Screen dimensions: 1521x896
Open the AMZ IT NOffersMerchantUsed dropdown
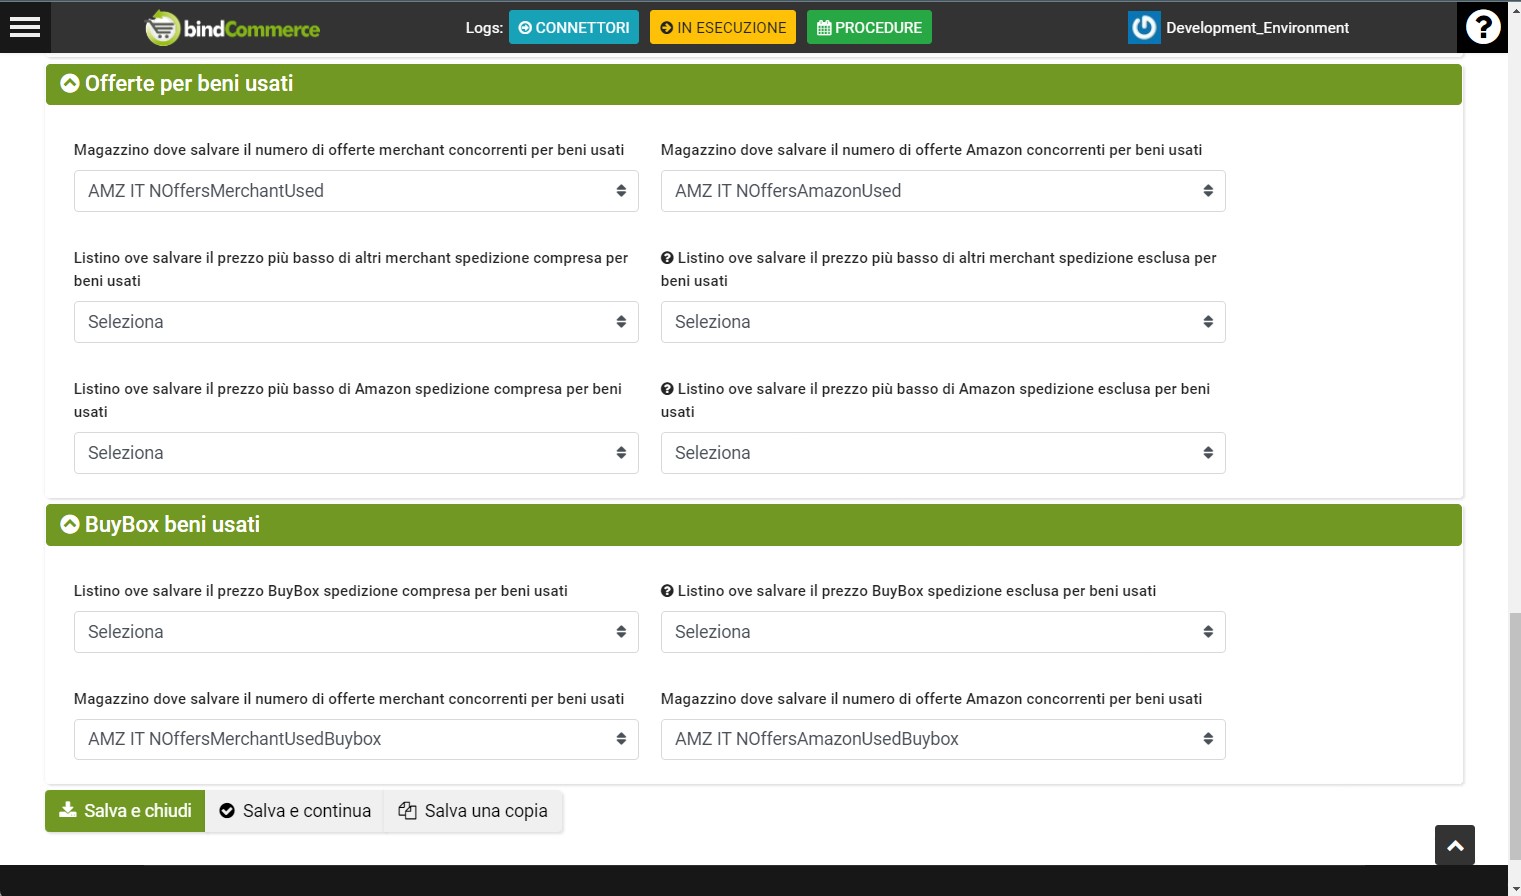pyautogui.click(x=355, y=190)
